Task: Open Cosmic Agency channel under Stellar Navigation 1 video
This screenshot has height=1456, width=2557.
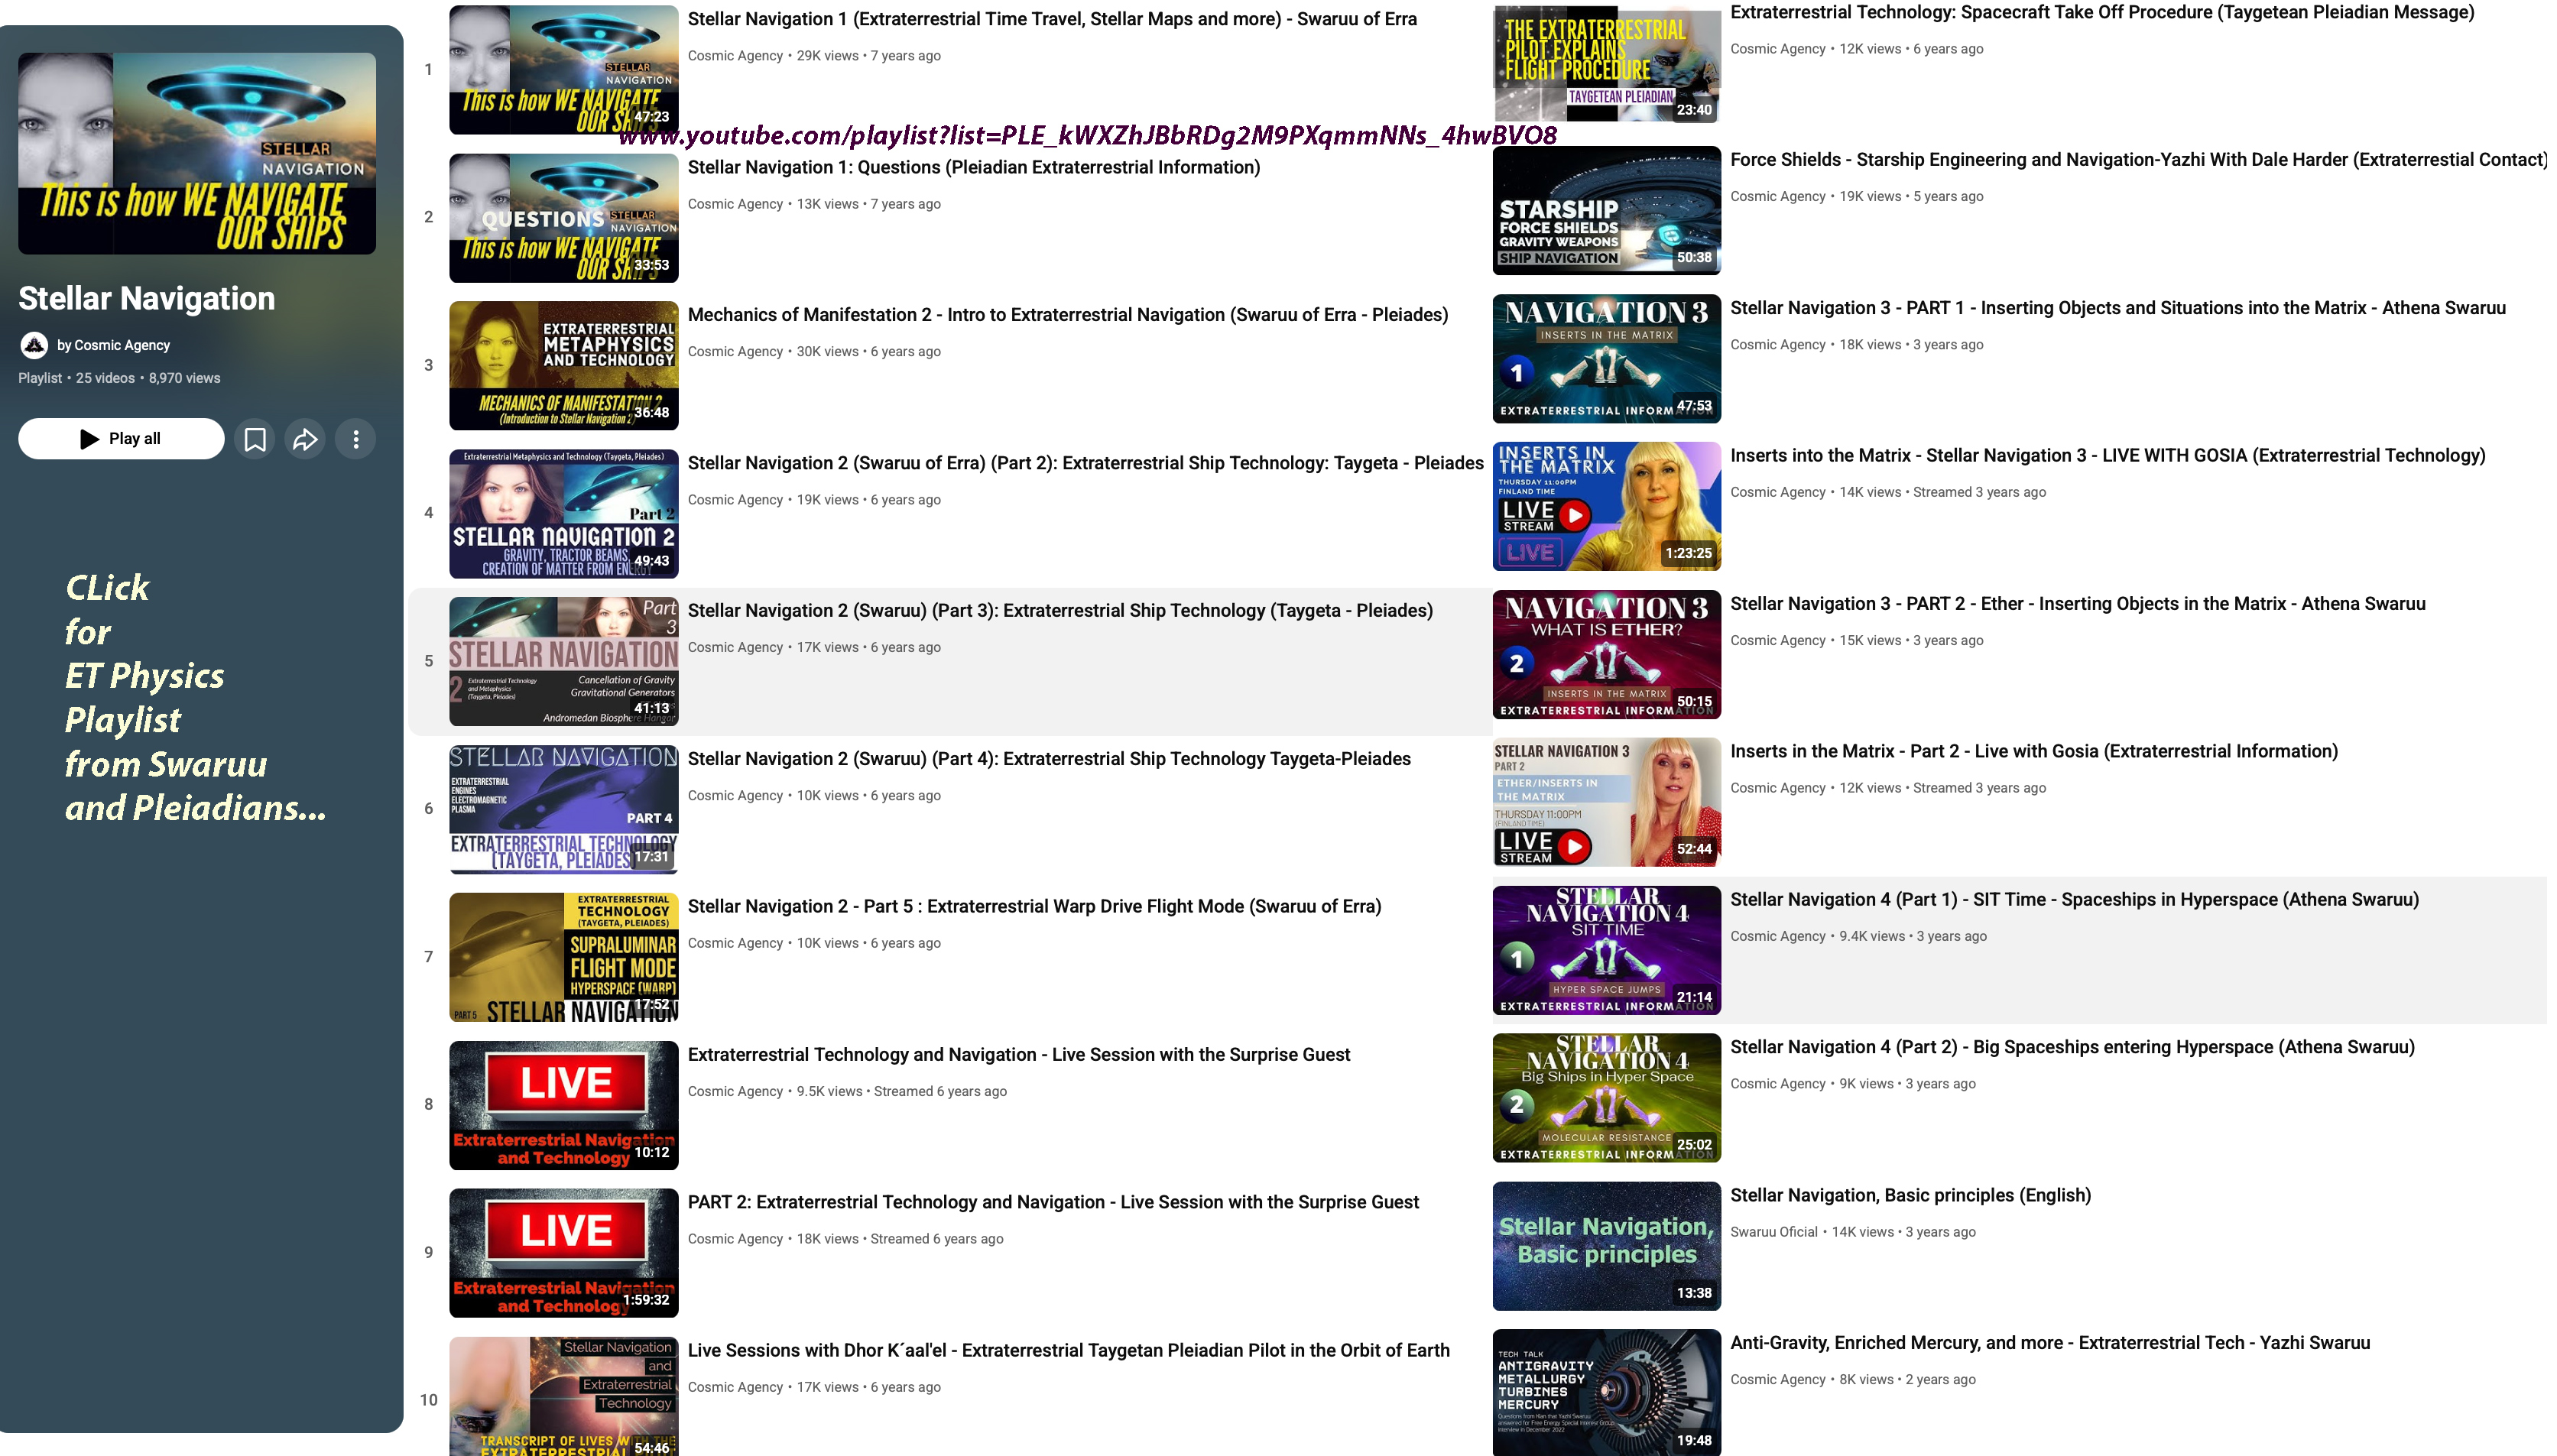Action: click(735, 56)
